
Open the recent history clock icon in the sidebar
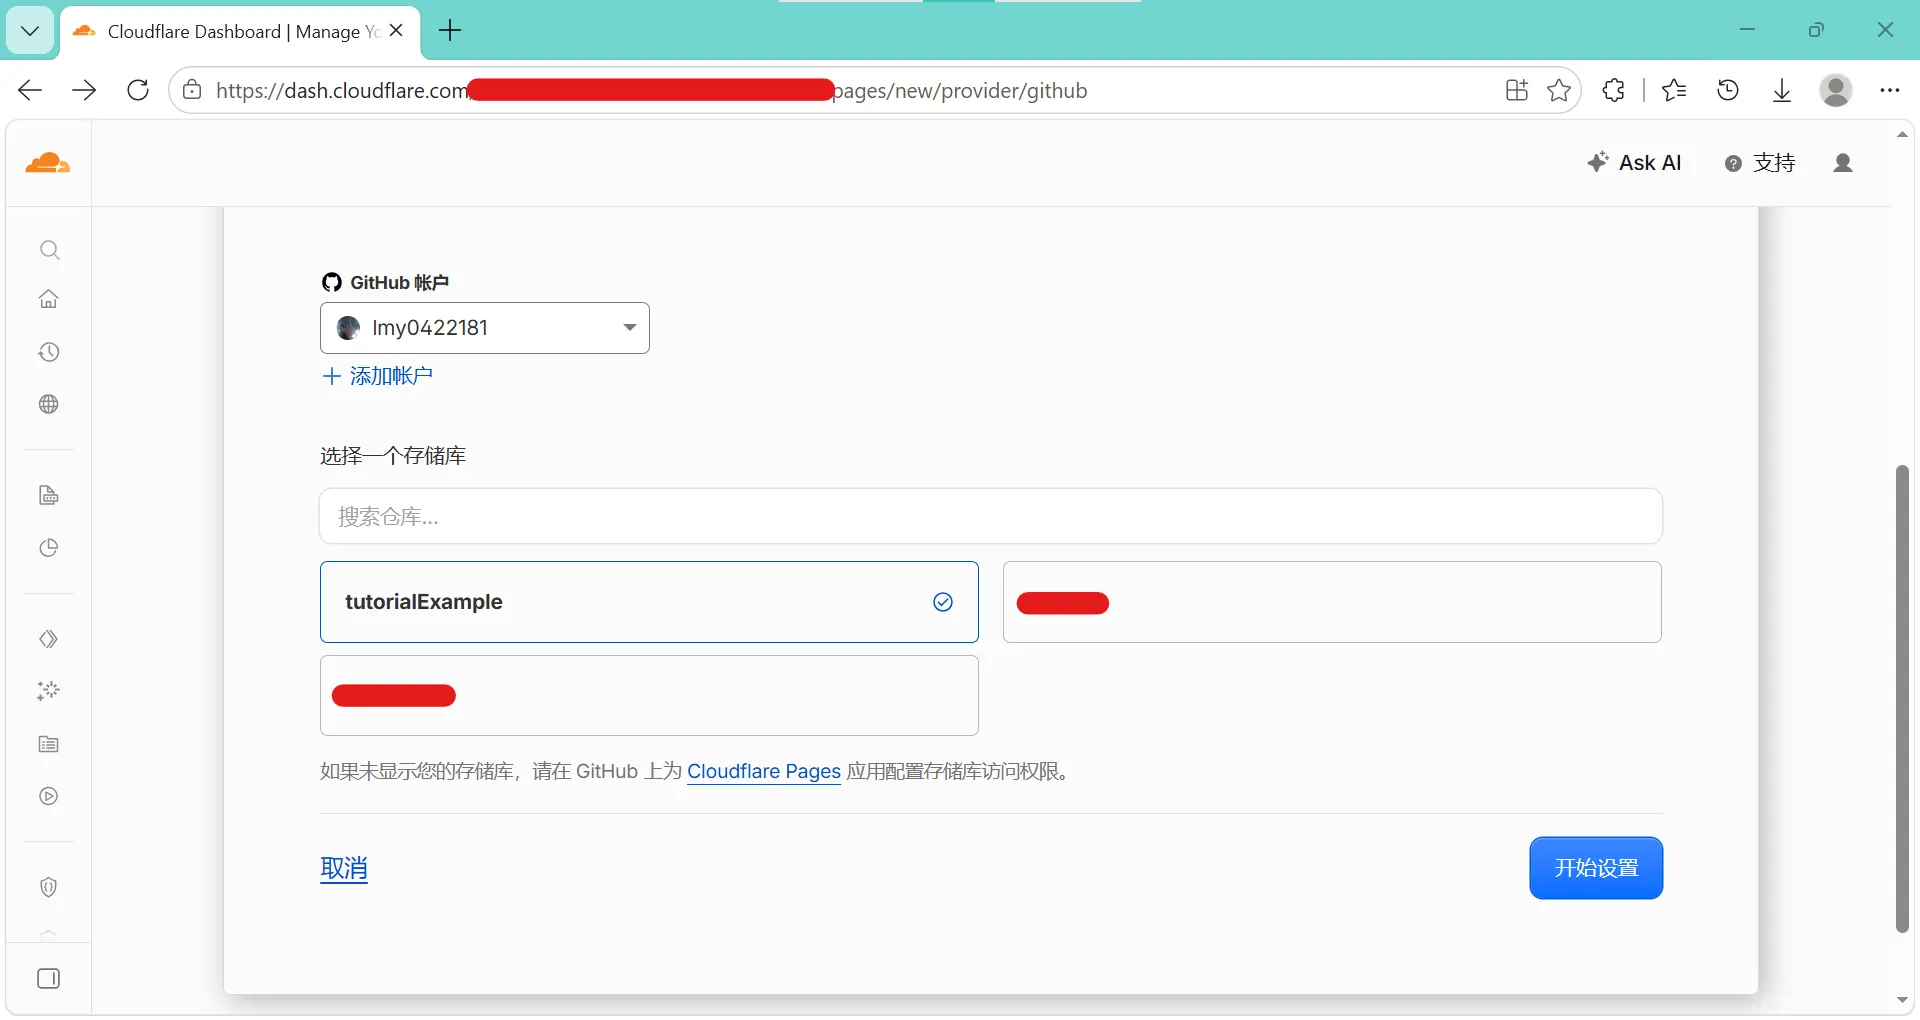click(49, 352)
